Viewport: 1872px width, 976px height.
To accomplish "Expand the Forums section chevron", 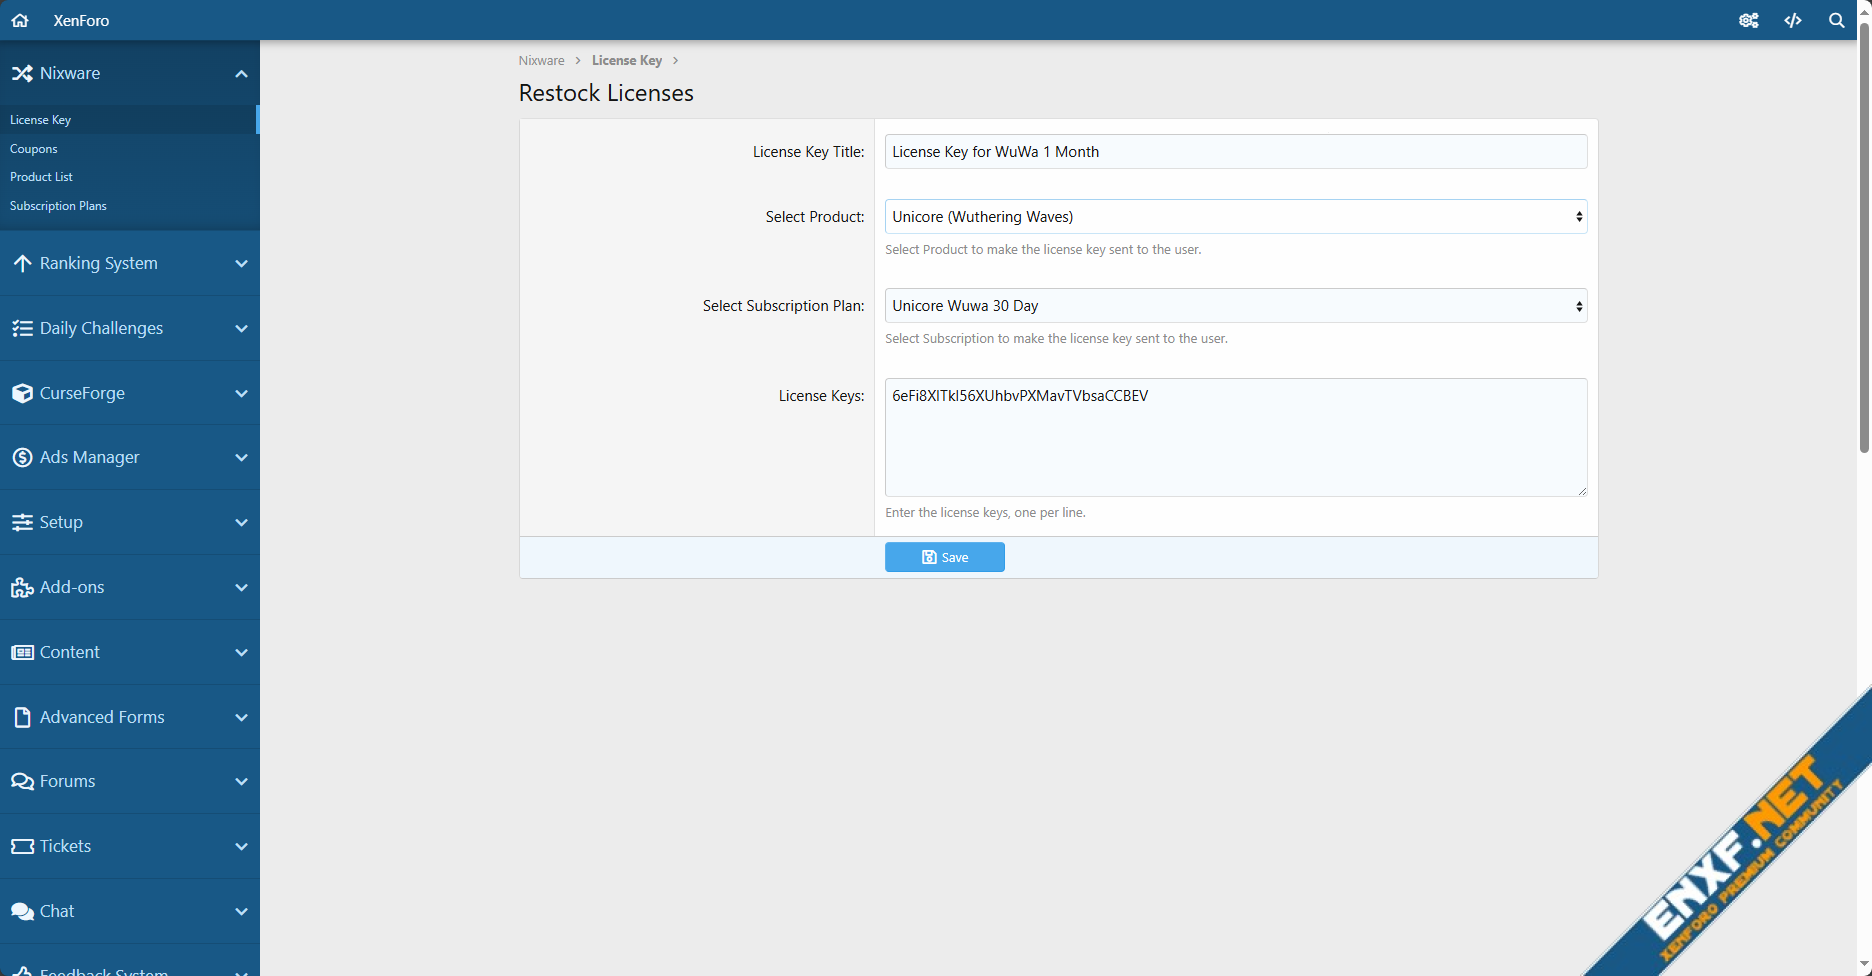I will point(241,781).
